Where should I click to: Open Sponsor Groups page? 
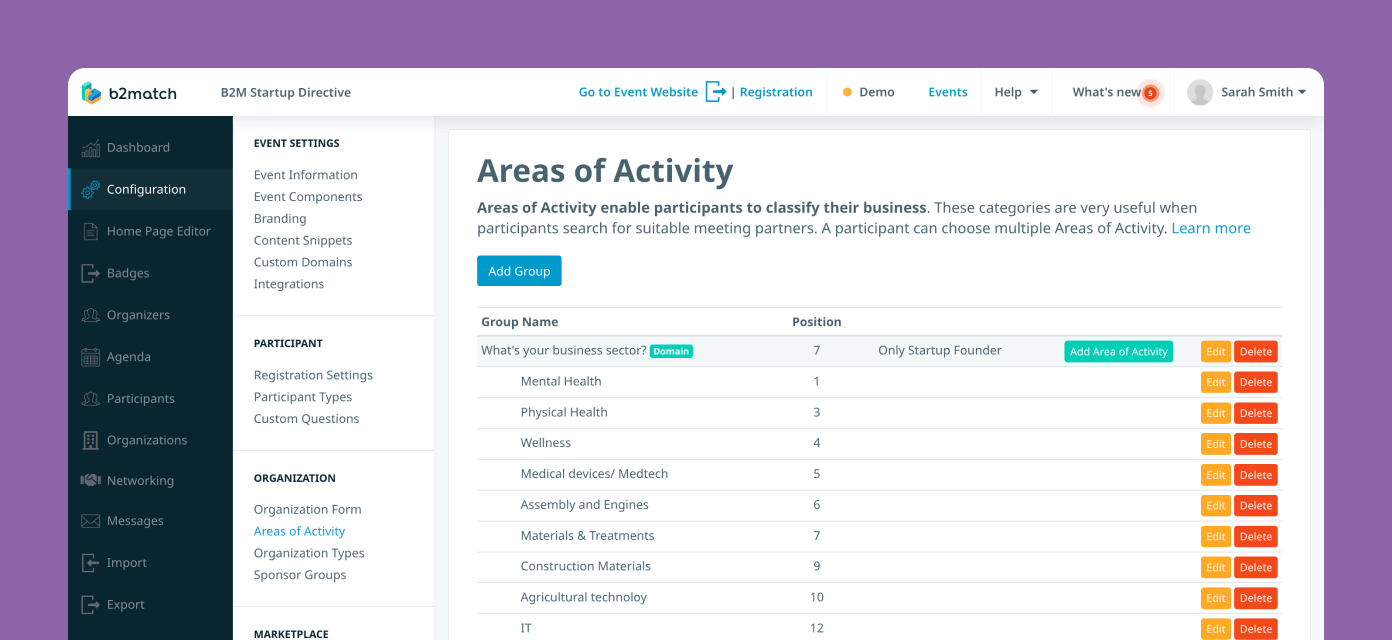pyautogui.click(x=300, y=575)
